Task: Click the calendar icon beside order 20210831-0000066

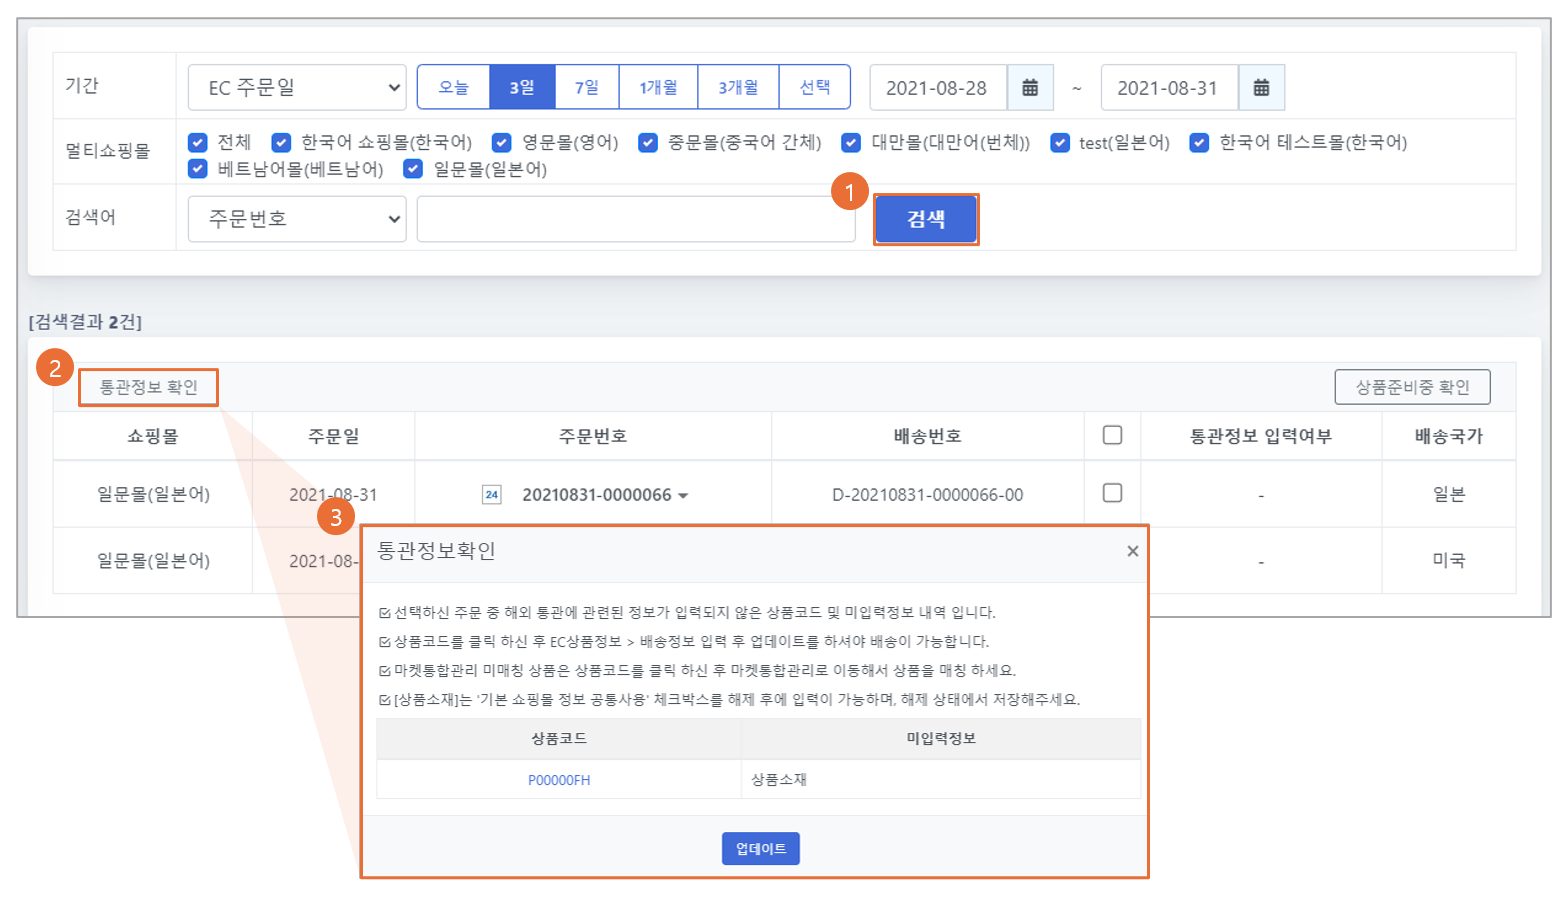Action: click(x=491, y=494)
